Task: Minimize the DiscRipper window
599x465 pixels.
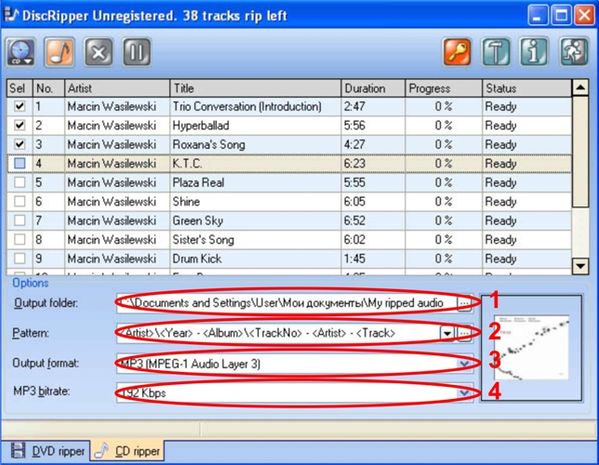Action: point(537,15)
